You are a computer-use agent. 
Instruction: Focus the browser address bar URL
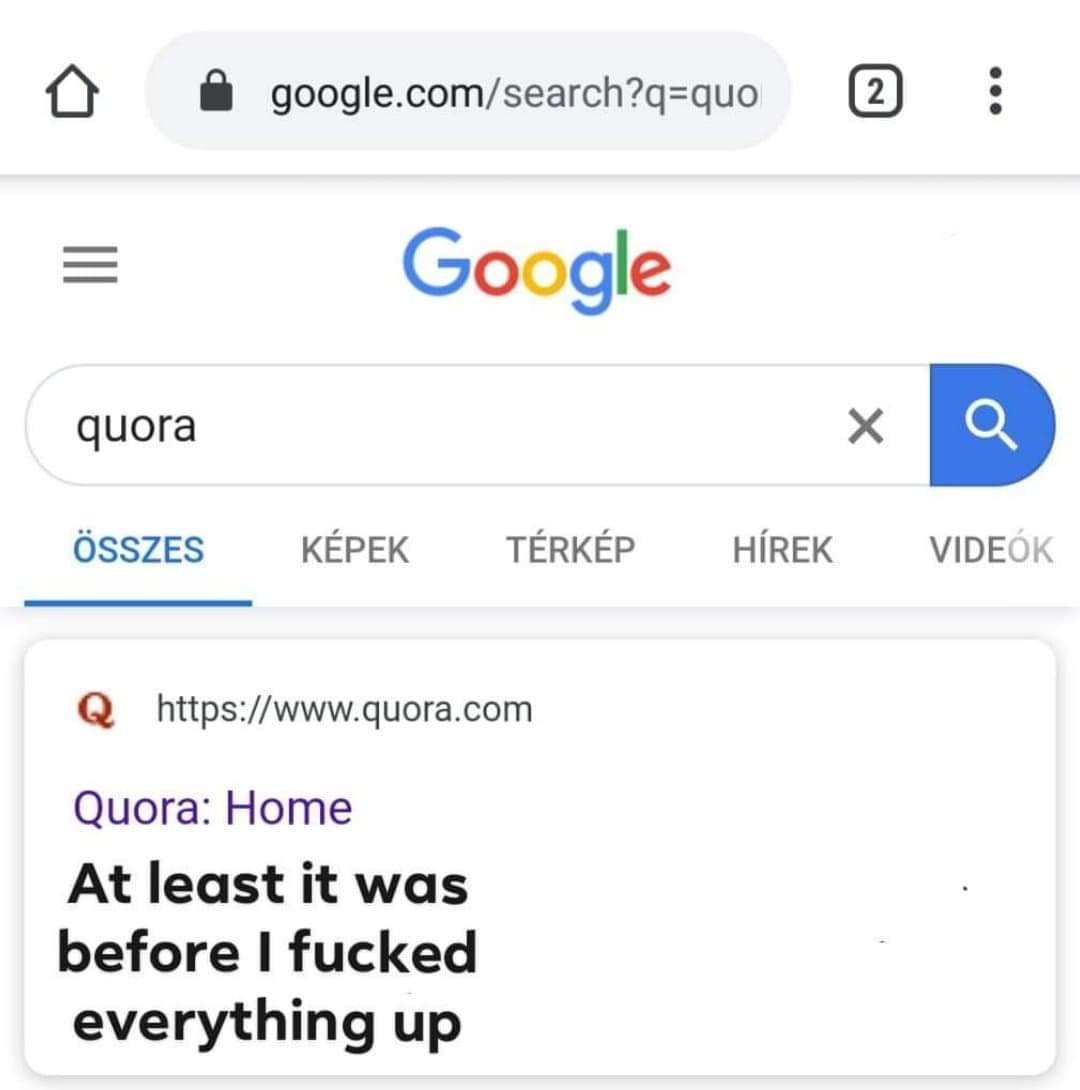[x=515, y=93]
